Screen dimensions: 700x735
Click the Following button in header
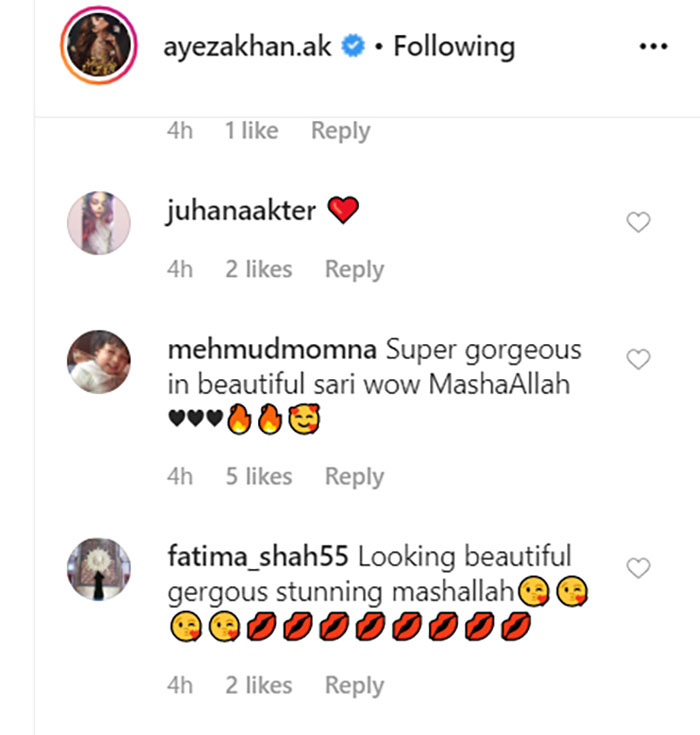pyautogui.click(x=454, y=47)
